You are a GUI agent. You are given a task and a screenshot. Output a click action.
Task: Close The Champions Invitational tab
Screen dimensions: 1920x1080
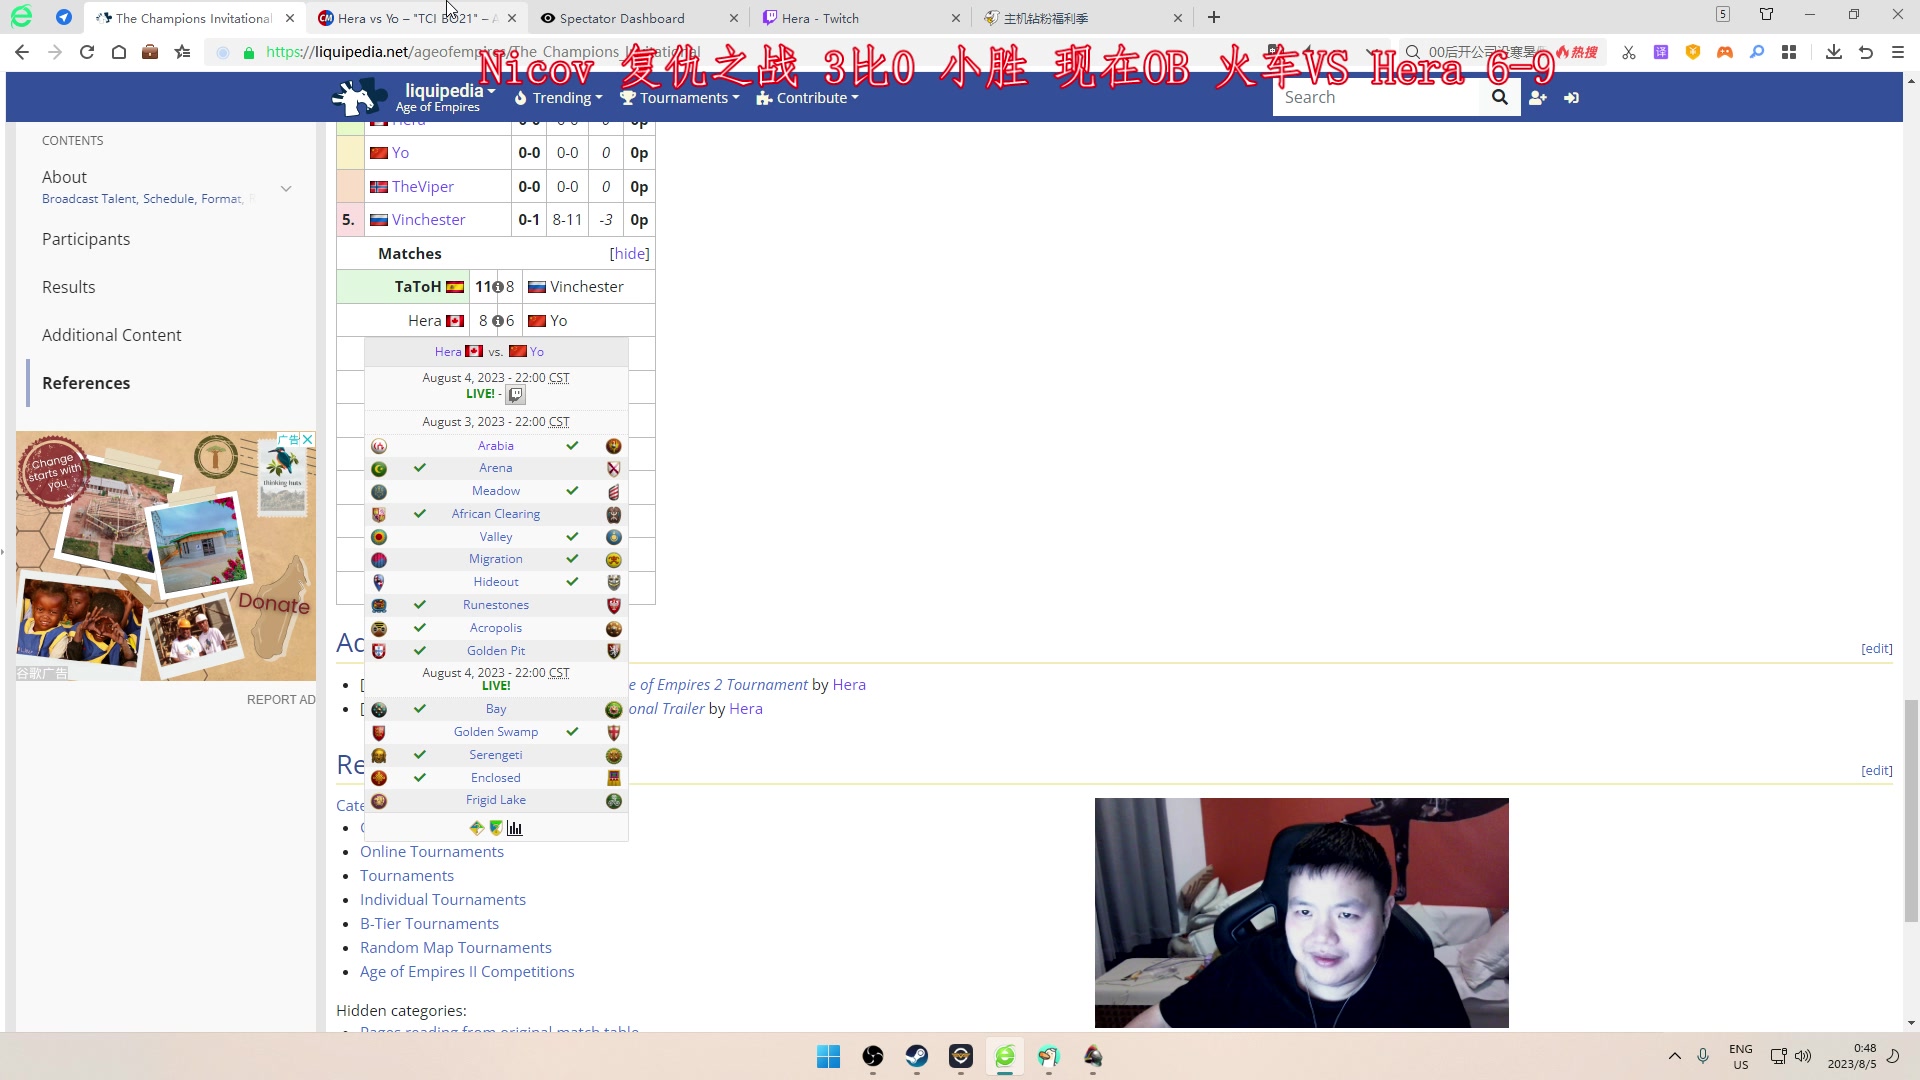pyautogui.click(x=290, y=18)
